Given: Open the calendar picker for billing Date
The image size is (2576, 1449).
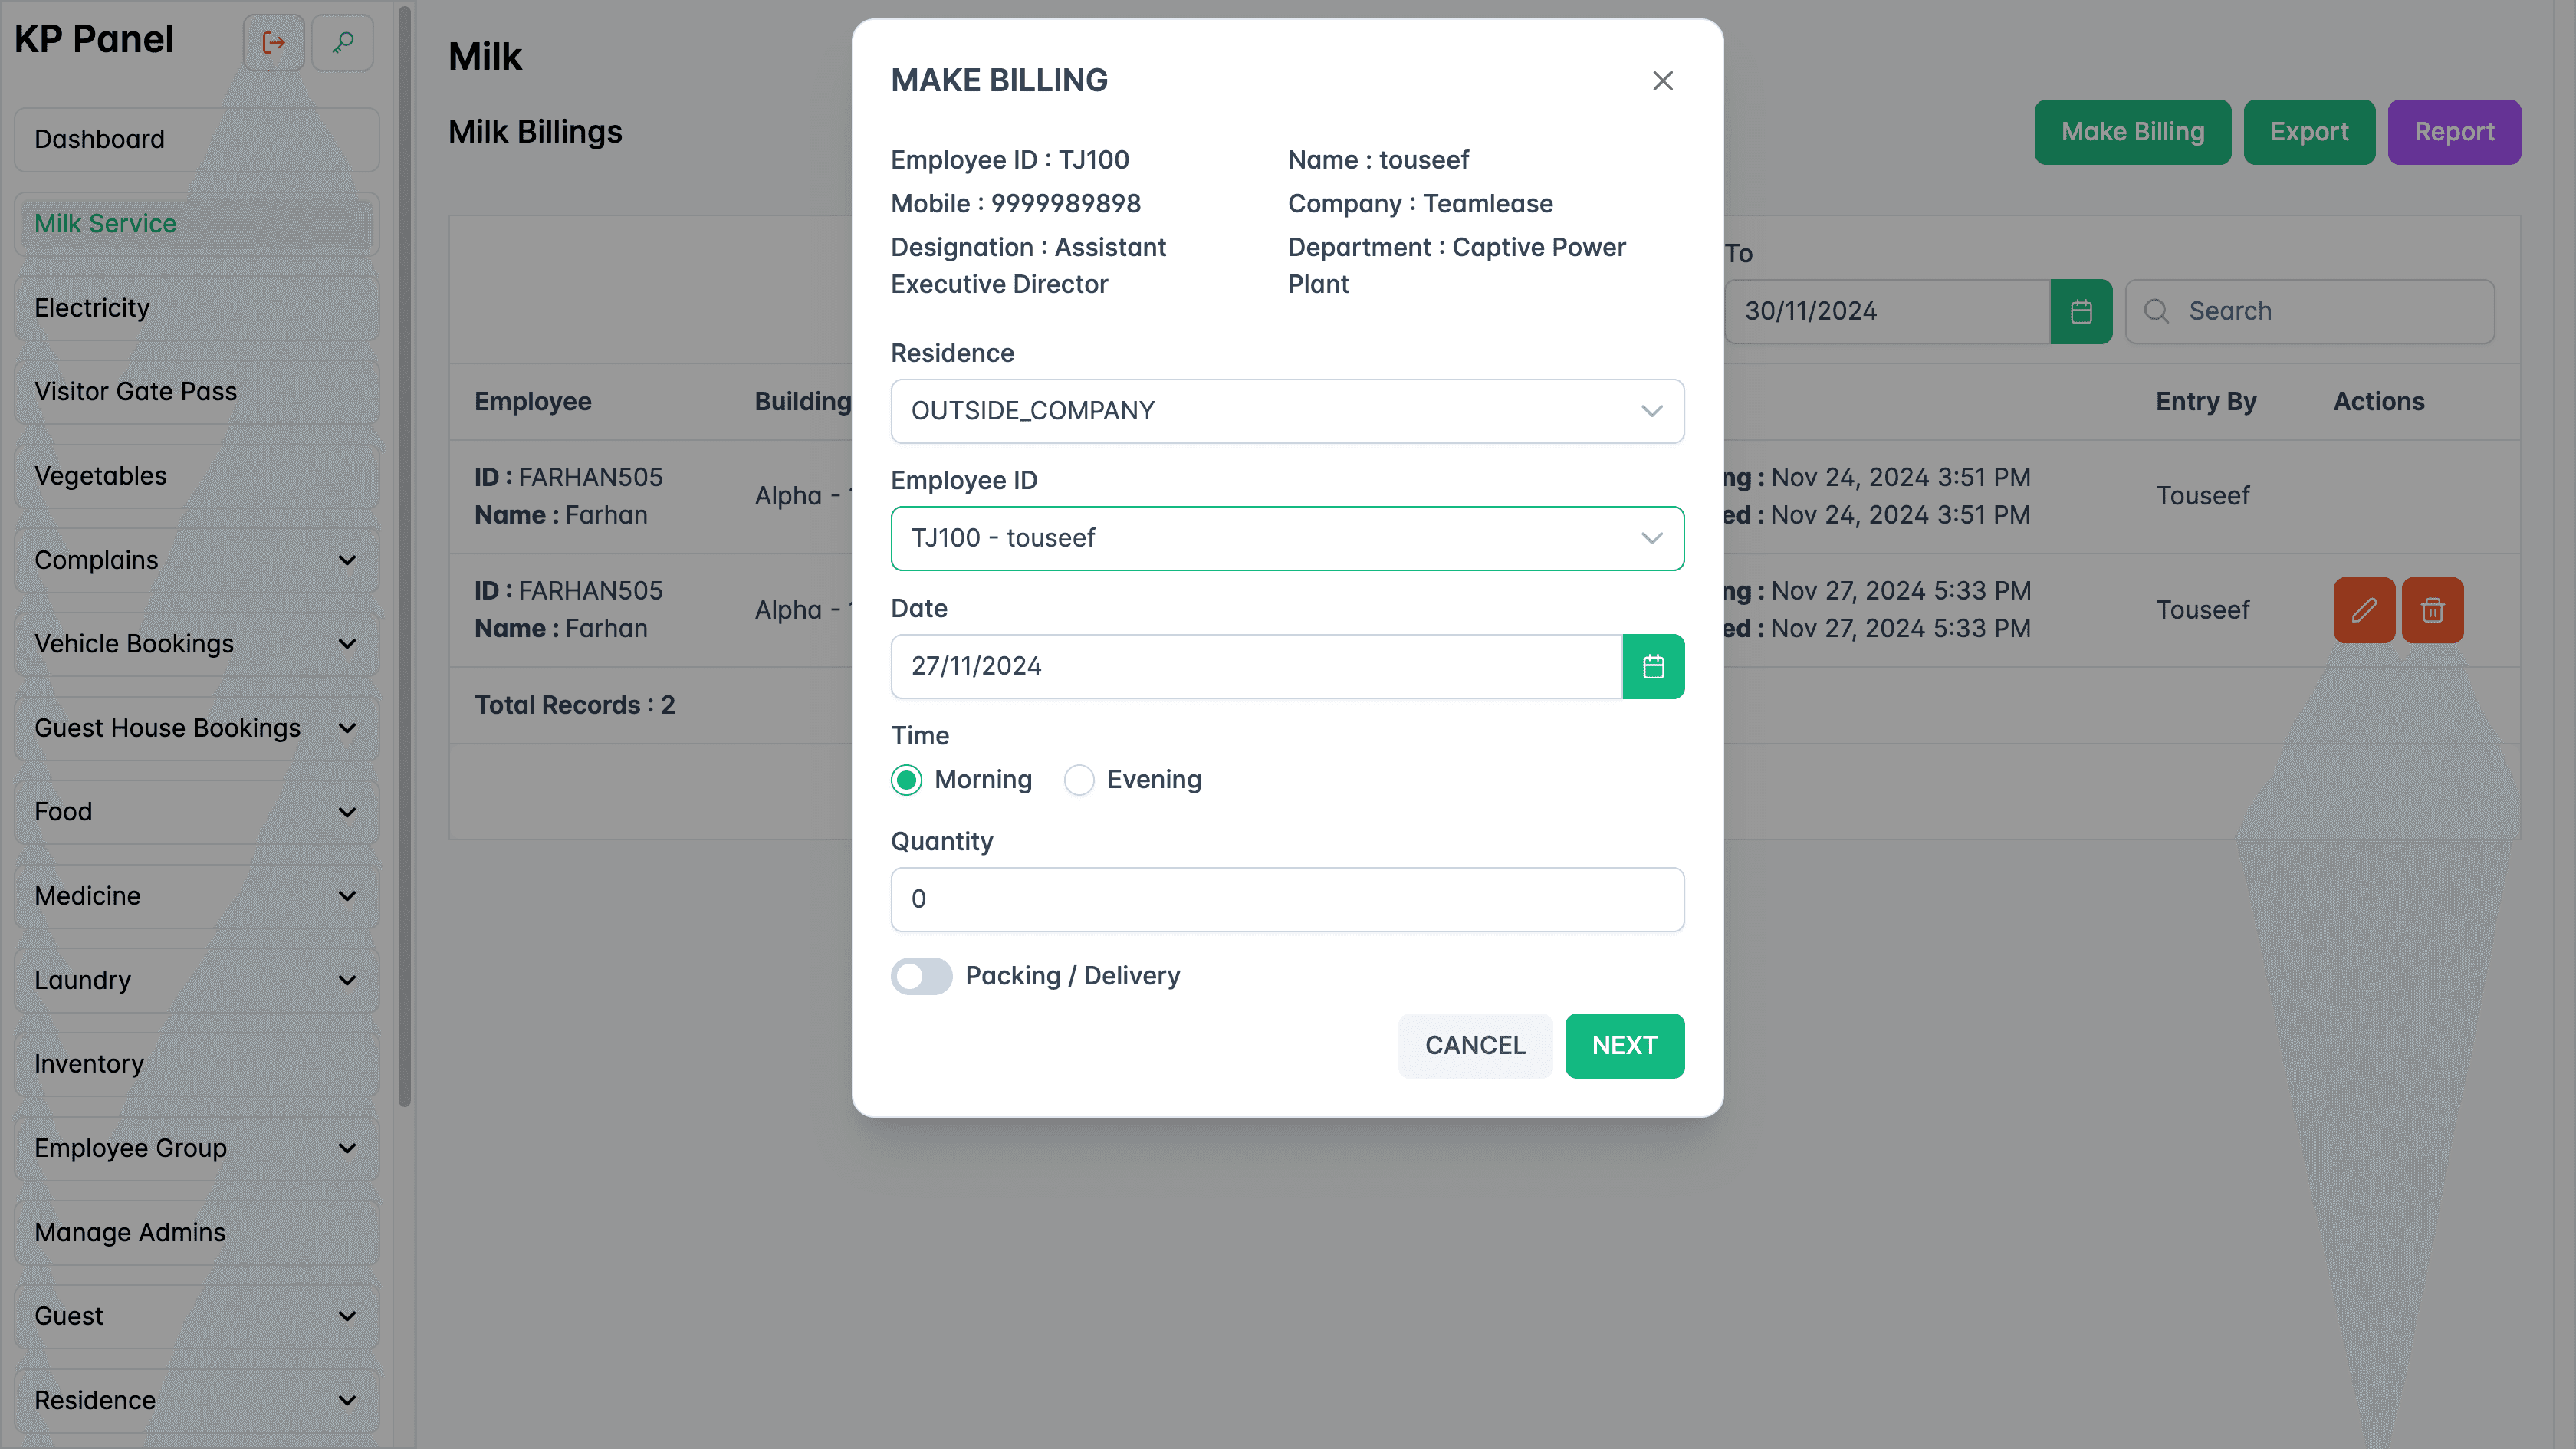Looking at the screenshot, I should coord(1653,666).
